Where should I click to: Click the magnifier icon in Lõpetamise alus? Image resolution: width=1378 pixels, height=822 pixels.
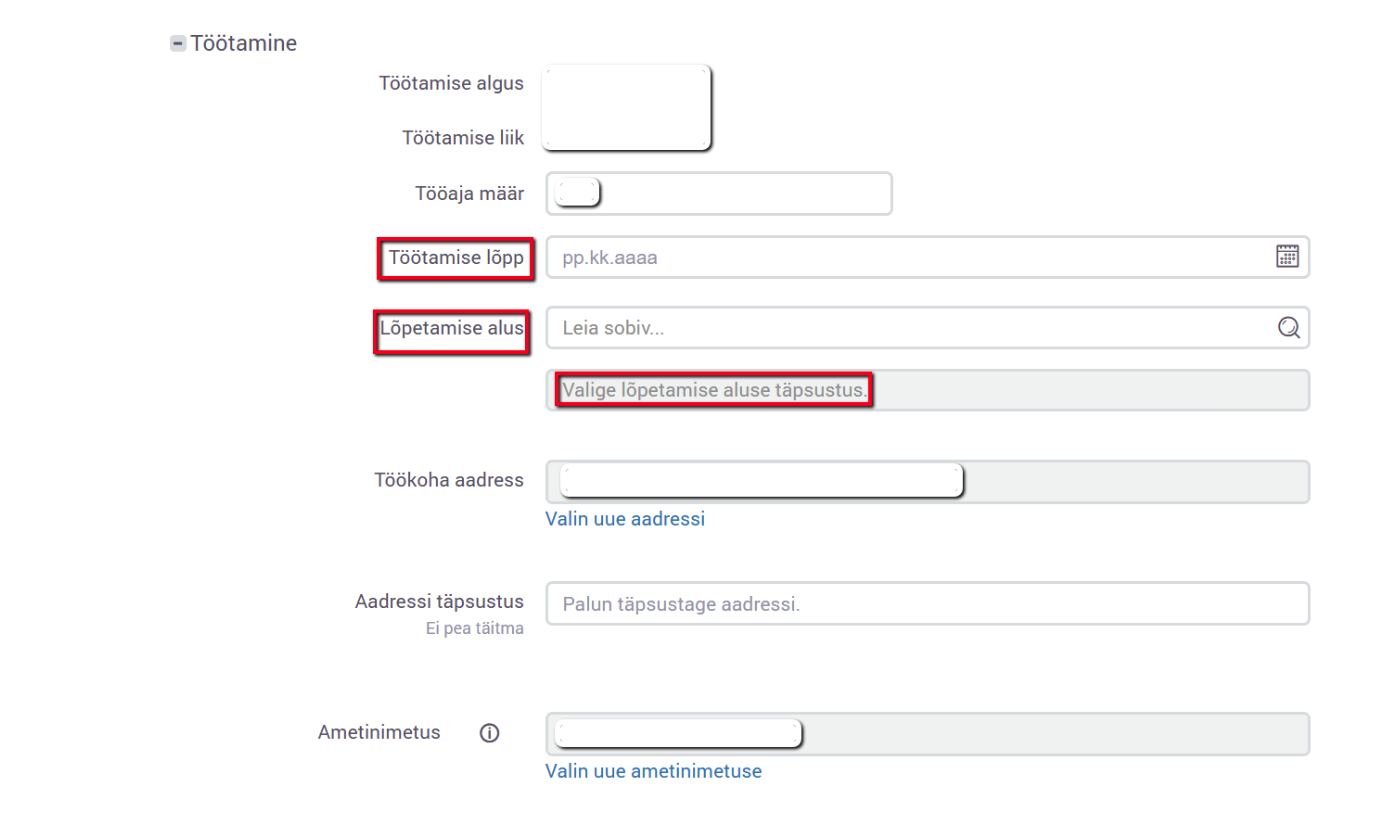(x=1288, y=327)
